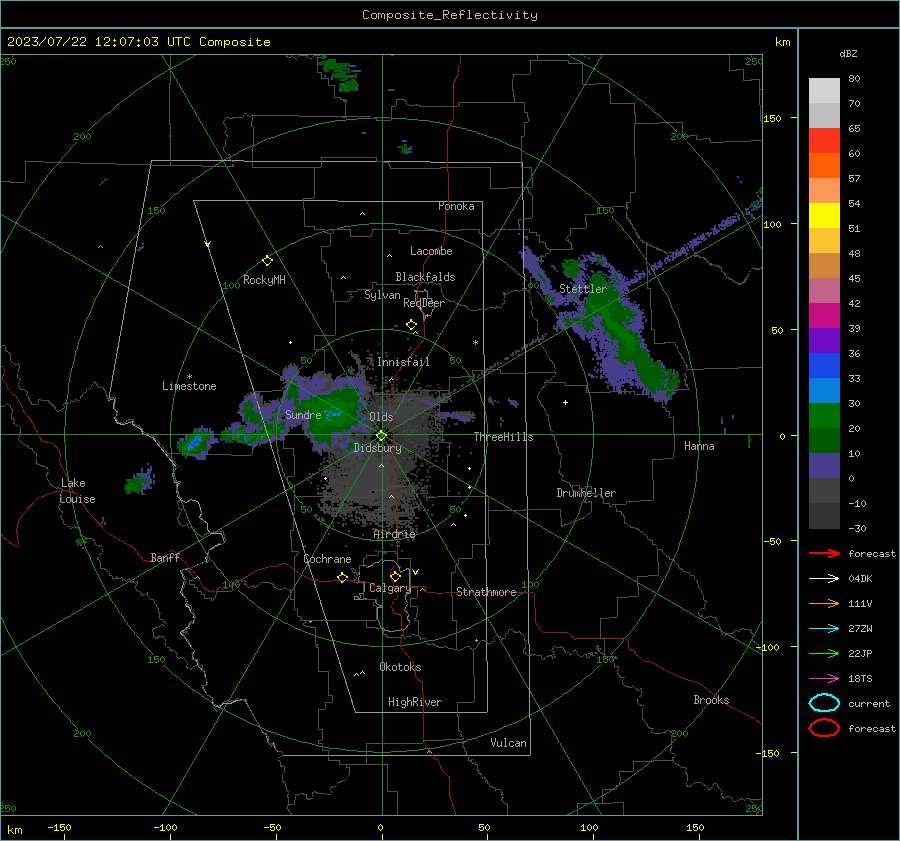
Task: Click the HighRiver city label
Action: 415,702
